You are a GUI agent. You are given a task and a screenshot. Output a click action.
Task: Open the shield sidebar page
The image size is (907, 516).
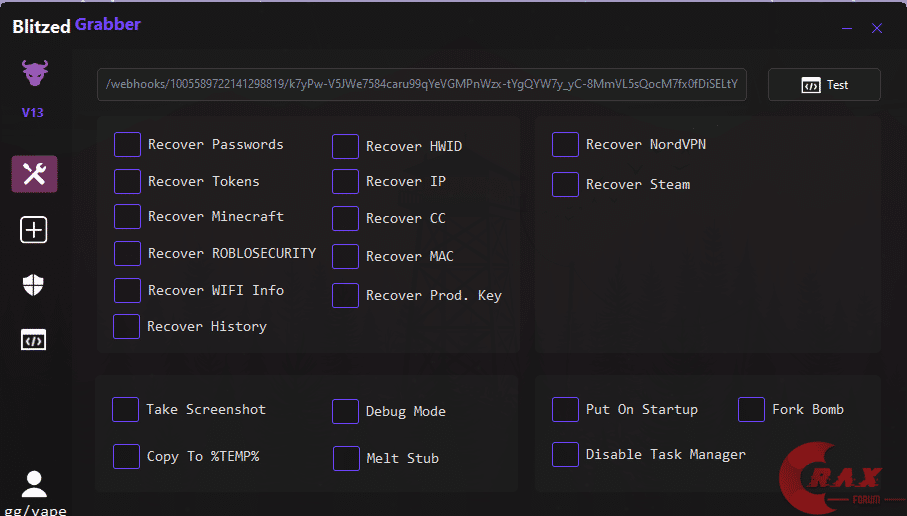click(34, 285)
